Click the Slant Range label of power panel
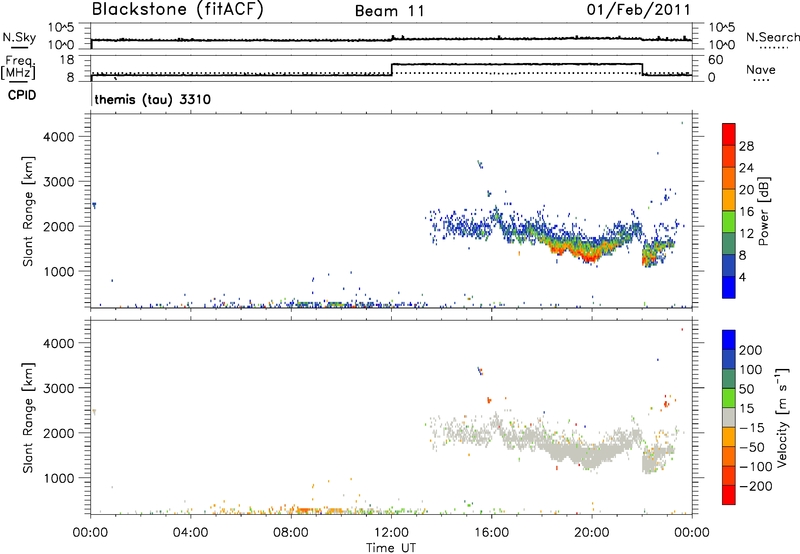800x554 pixels. 28,211
